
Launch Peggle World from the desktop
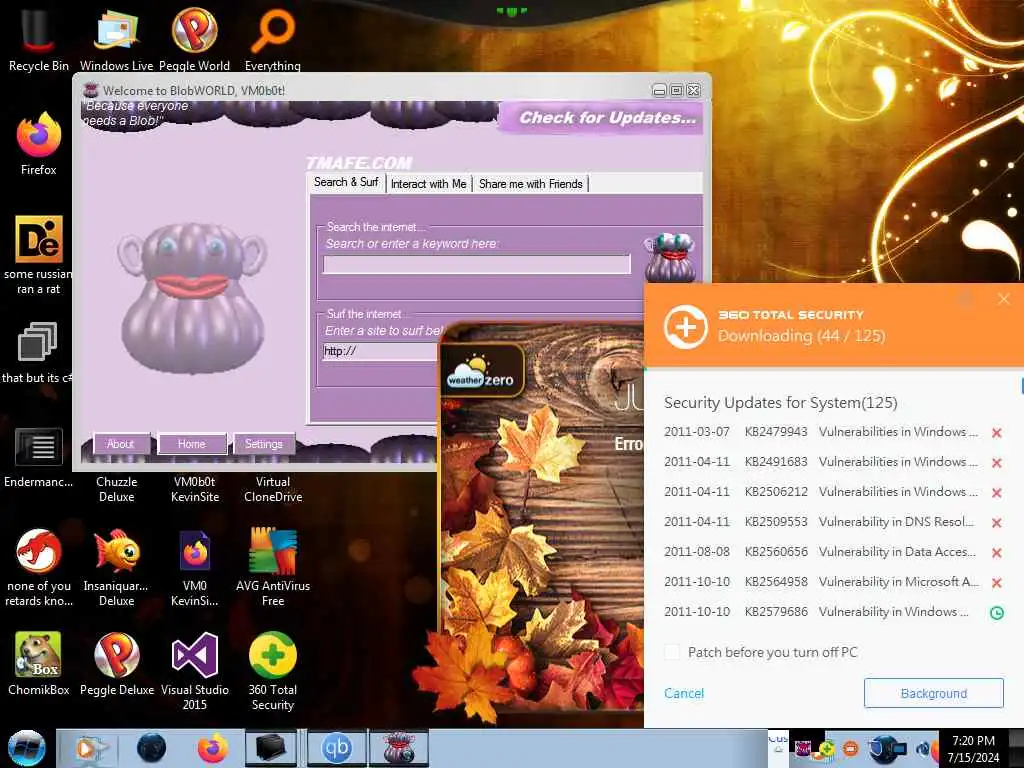coord(194,38)
